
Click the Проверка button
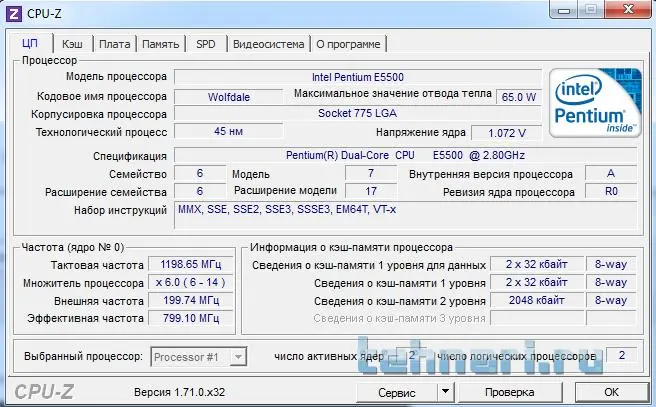[x=510, y=392]
